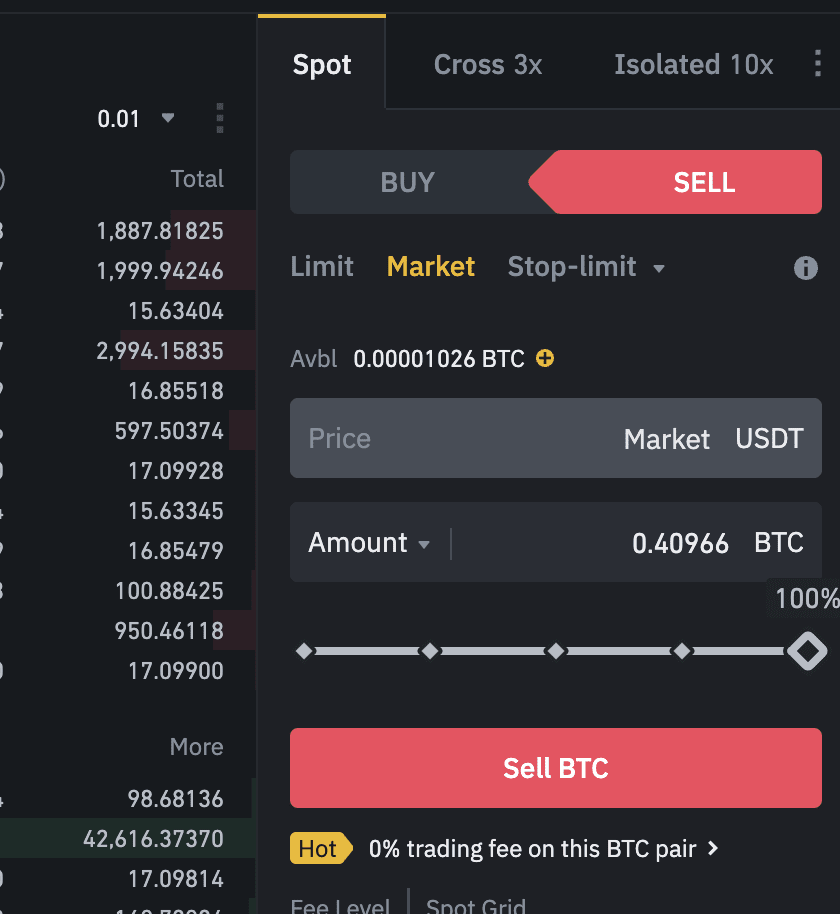Open the three-dot menu beside Isolated 10x
Viewport: 840px width, 914px height.
coord(818,65)
